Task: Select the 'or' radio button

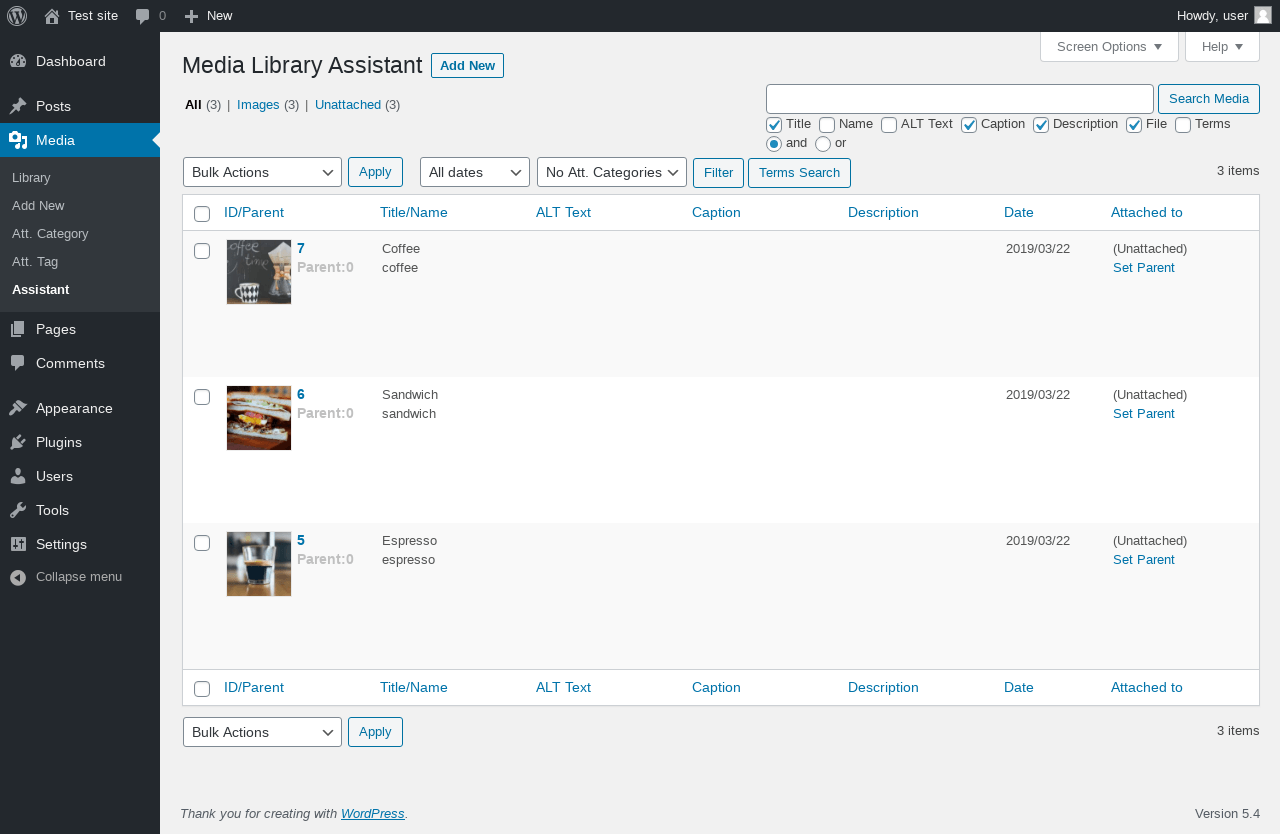Action: (823, 144)
